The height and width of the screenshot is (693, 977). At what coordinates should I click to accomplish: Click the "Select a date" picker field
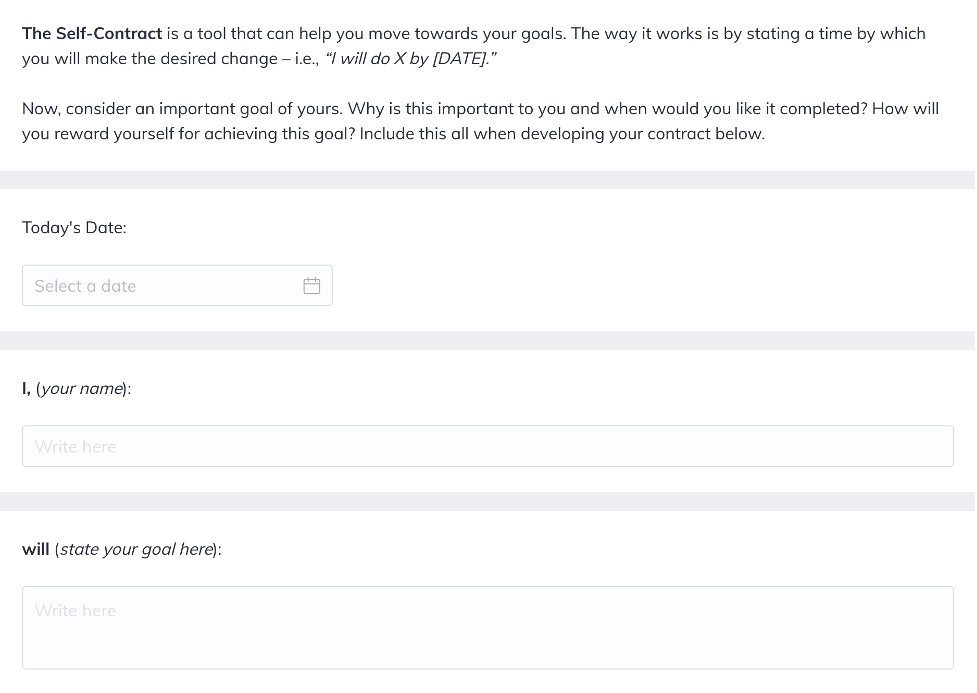pyautogui.click(x=160, y=286)
